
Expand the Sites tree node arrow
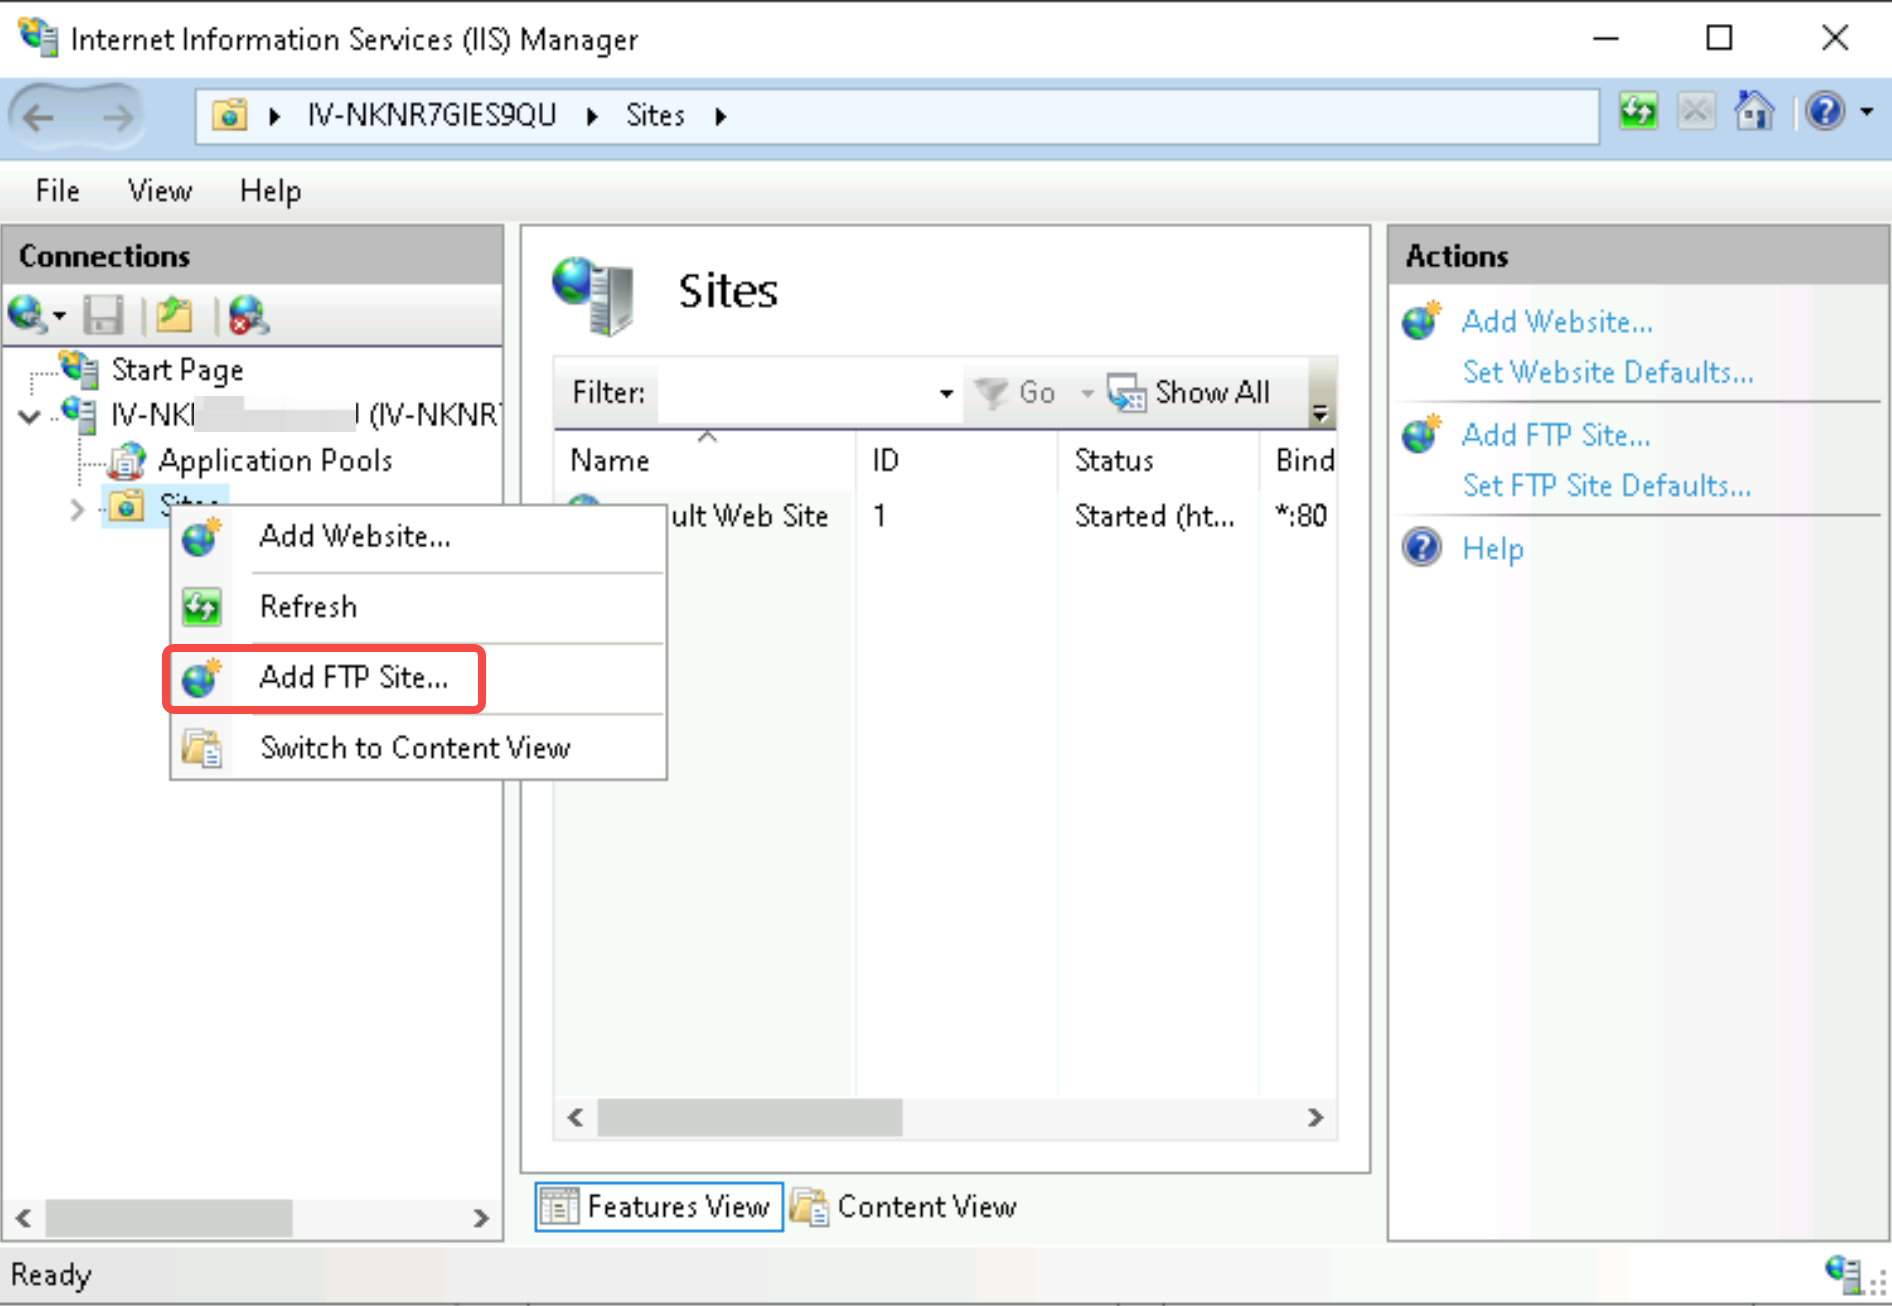pos(77,510)
